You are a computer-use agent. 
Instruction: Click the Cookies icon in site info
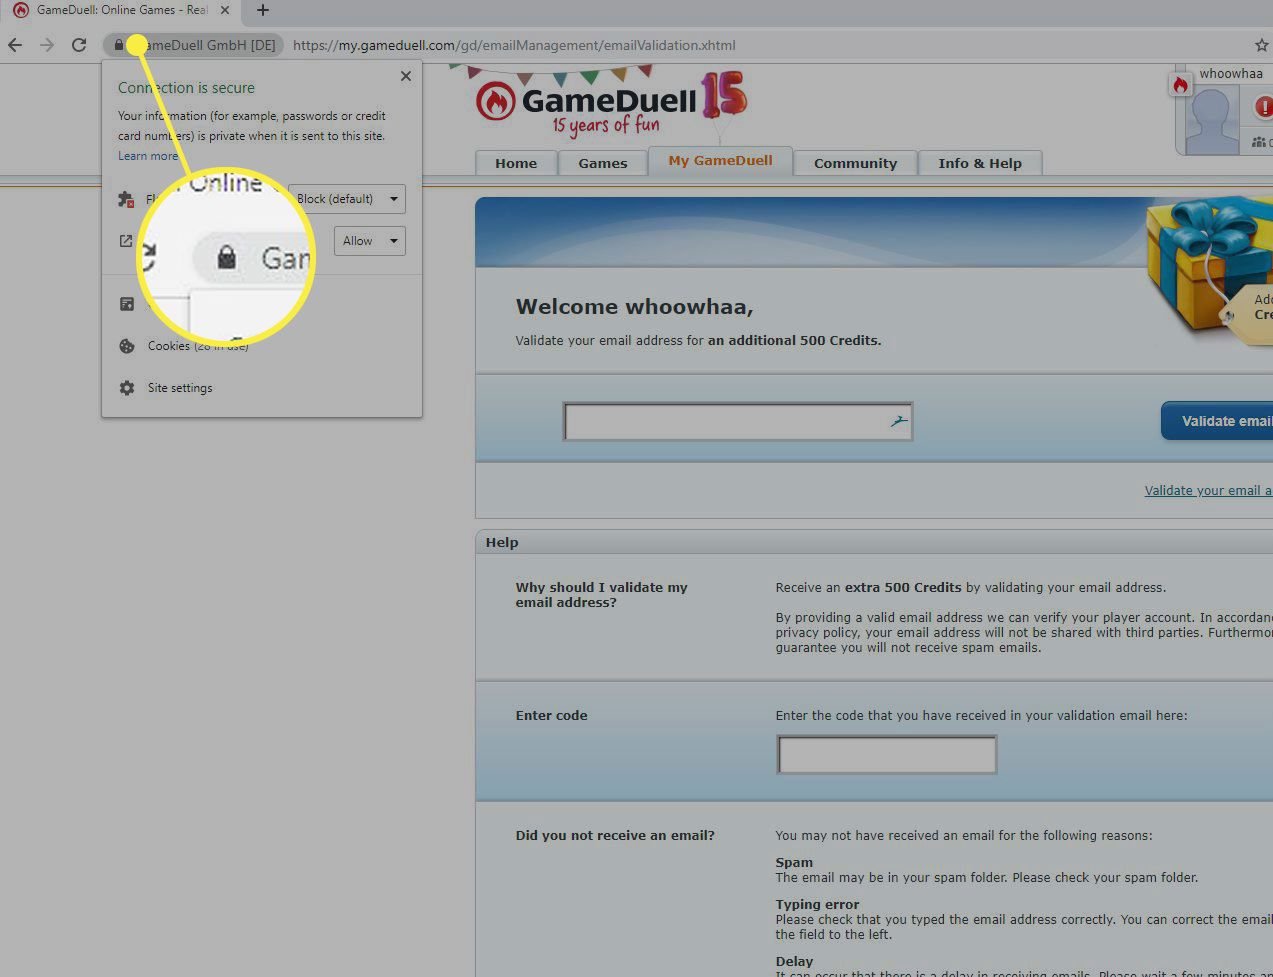(x=127, y=346)
